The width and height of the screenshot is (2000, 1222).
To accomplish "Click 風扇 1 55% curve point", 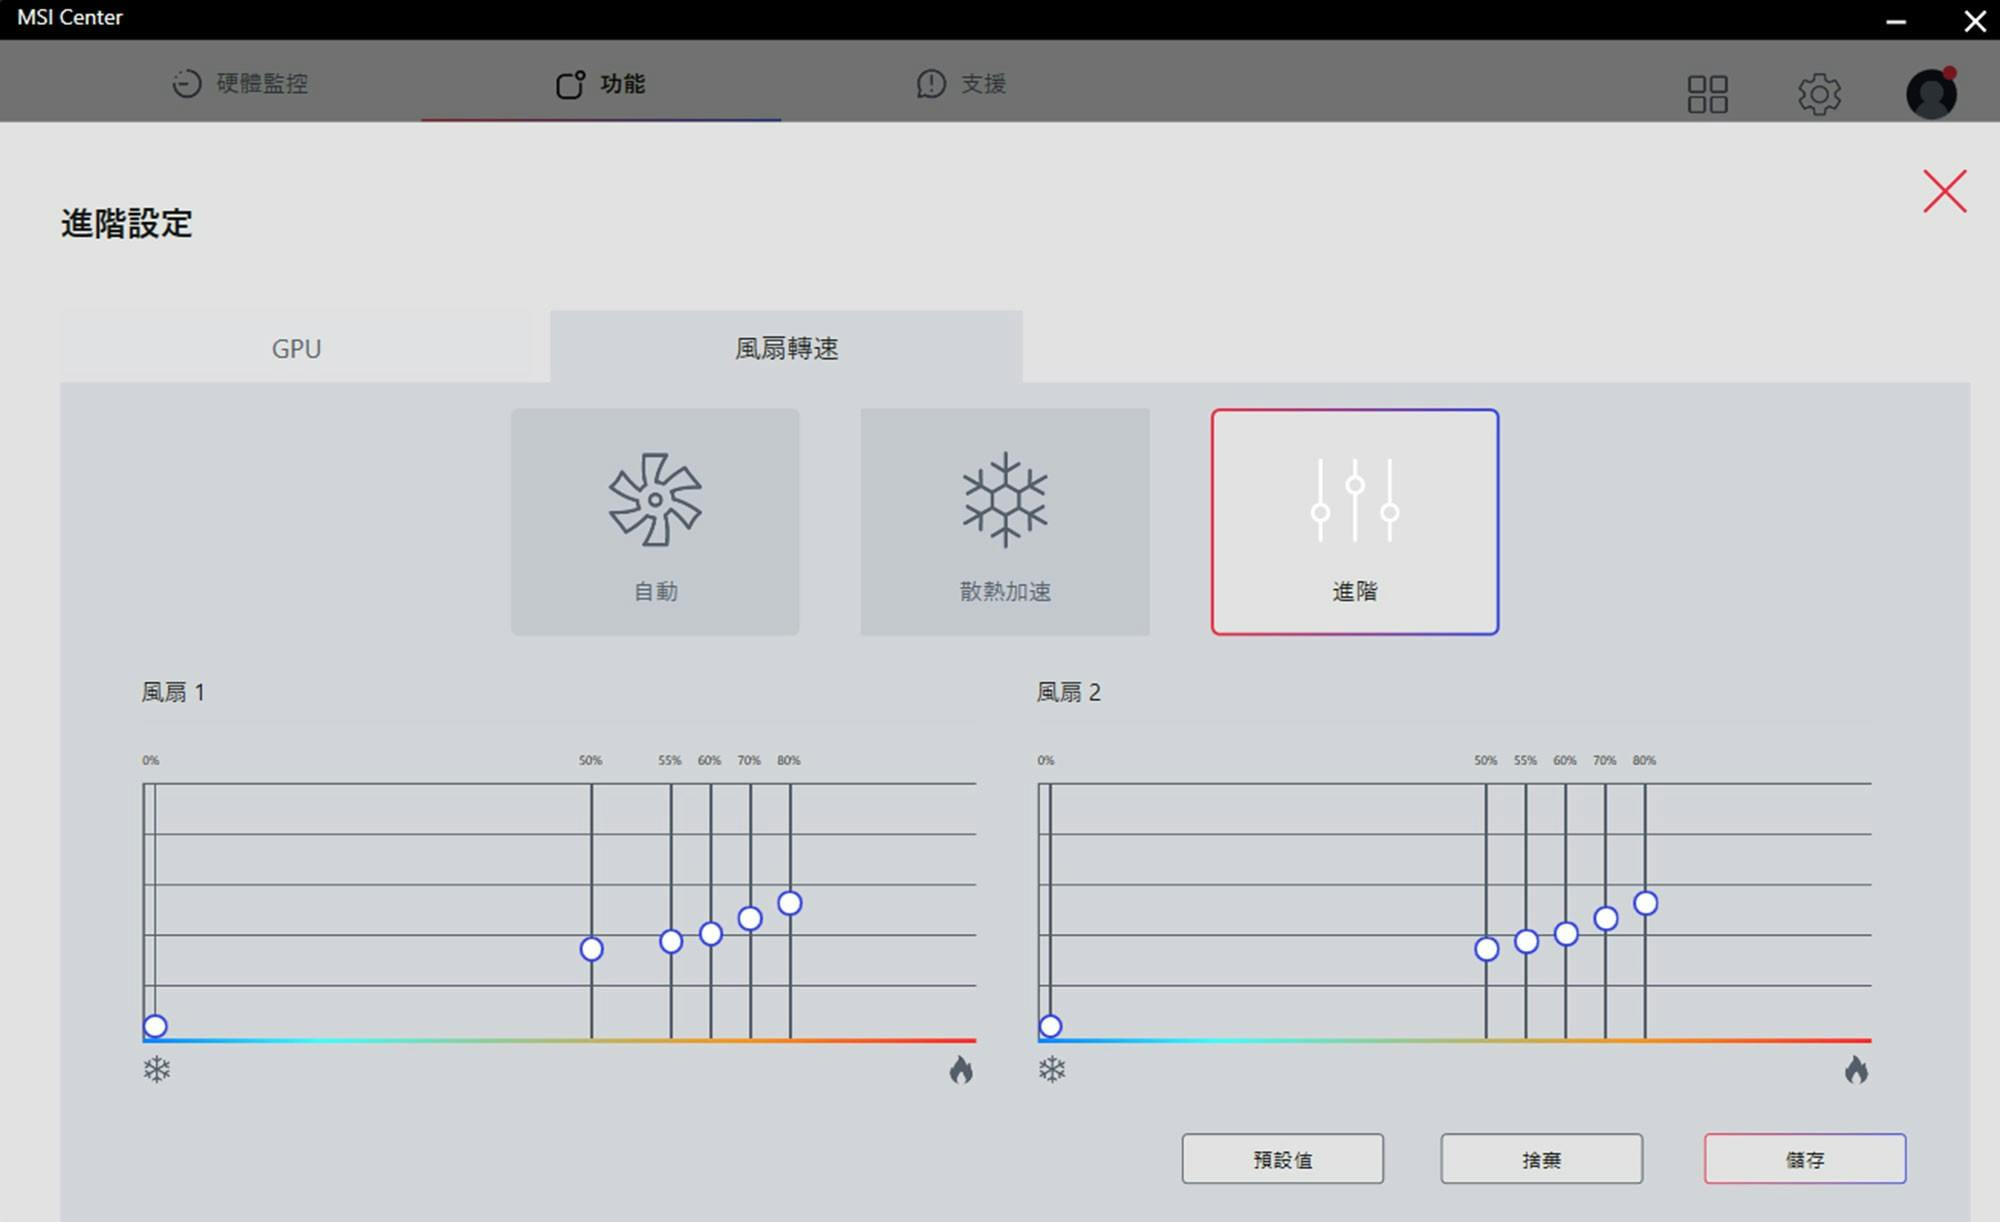I will (671, 941).
